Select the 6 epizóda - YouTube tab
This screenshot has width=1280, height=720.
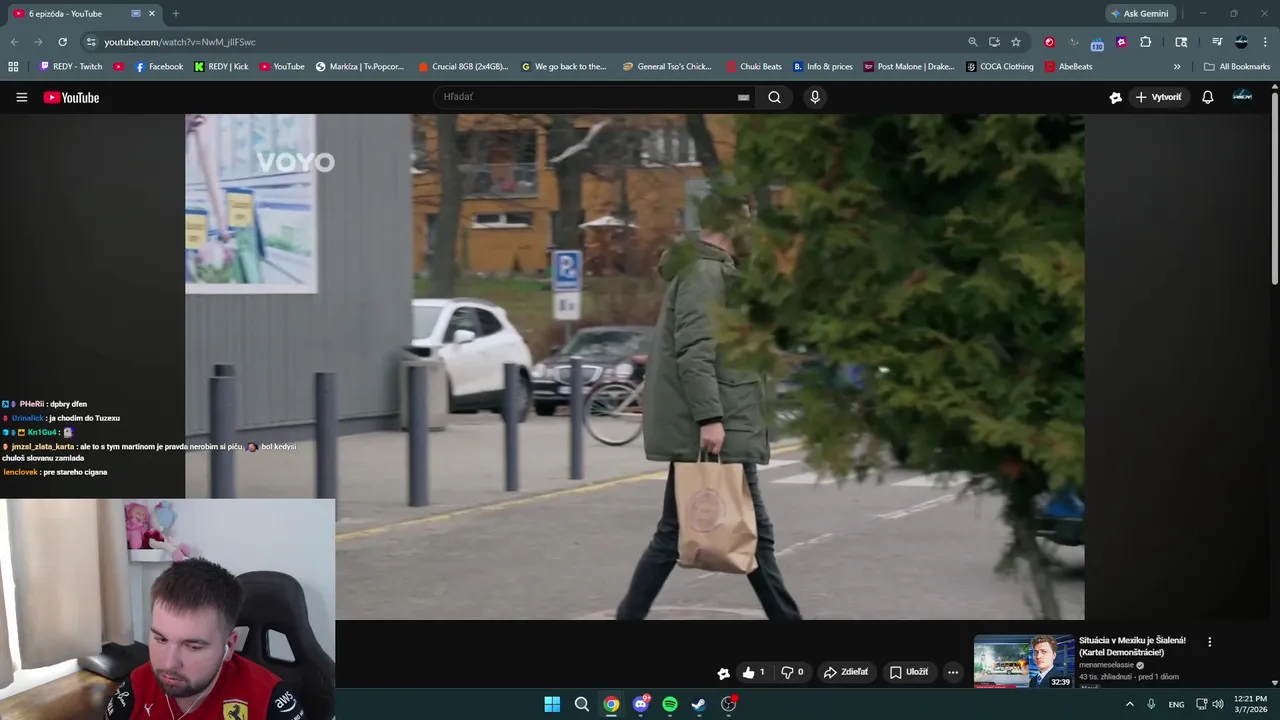84,14
